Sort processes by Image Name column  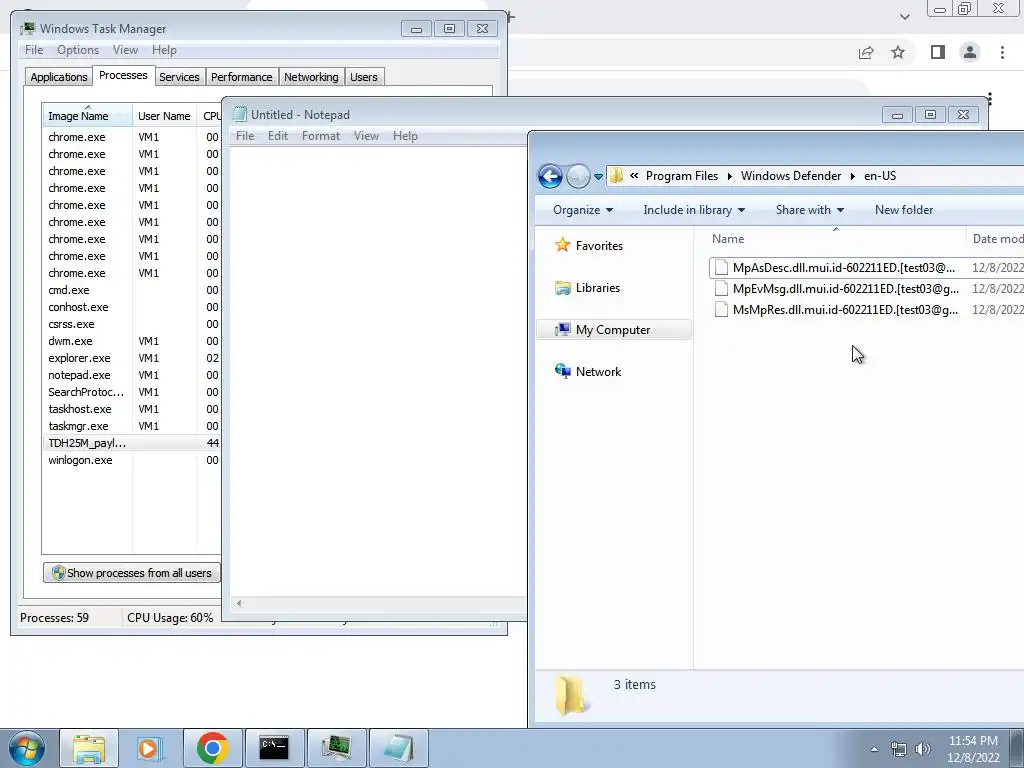[x=88, y=116]
